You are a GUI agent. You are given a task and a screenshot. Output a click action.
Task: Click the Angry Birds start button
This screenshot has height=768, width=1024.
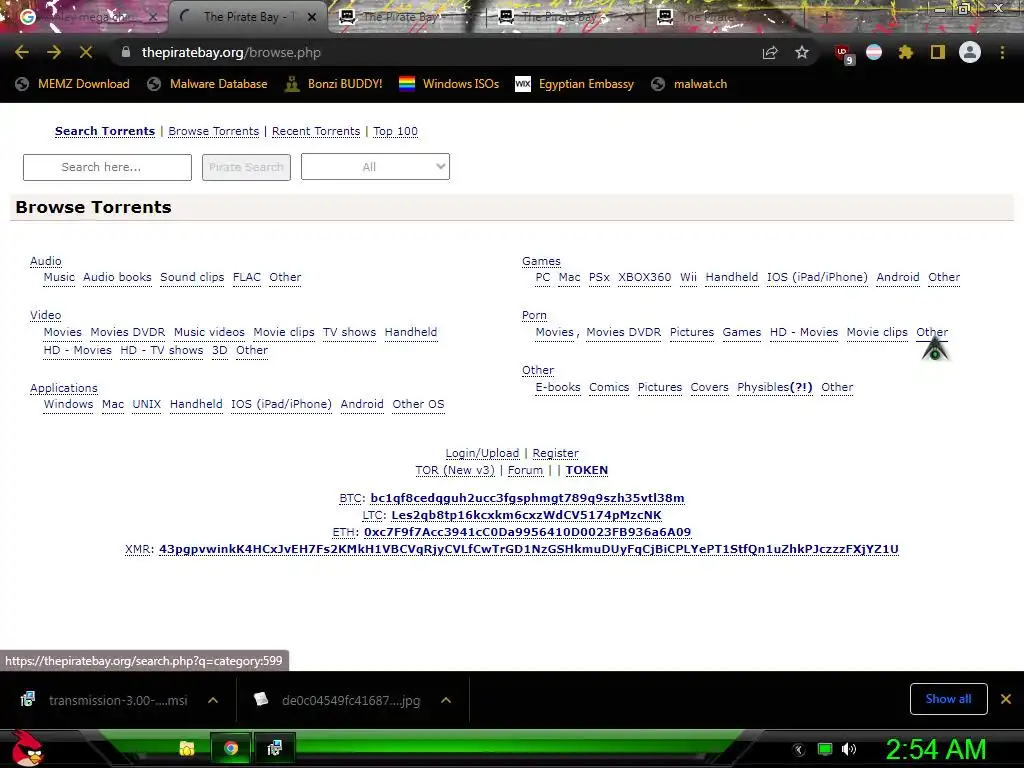[x=27, y=748]
